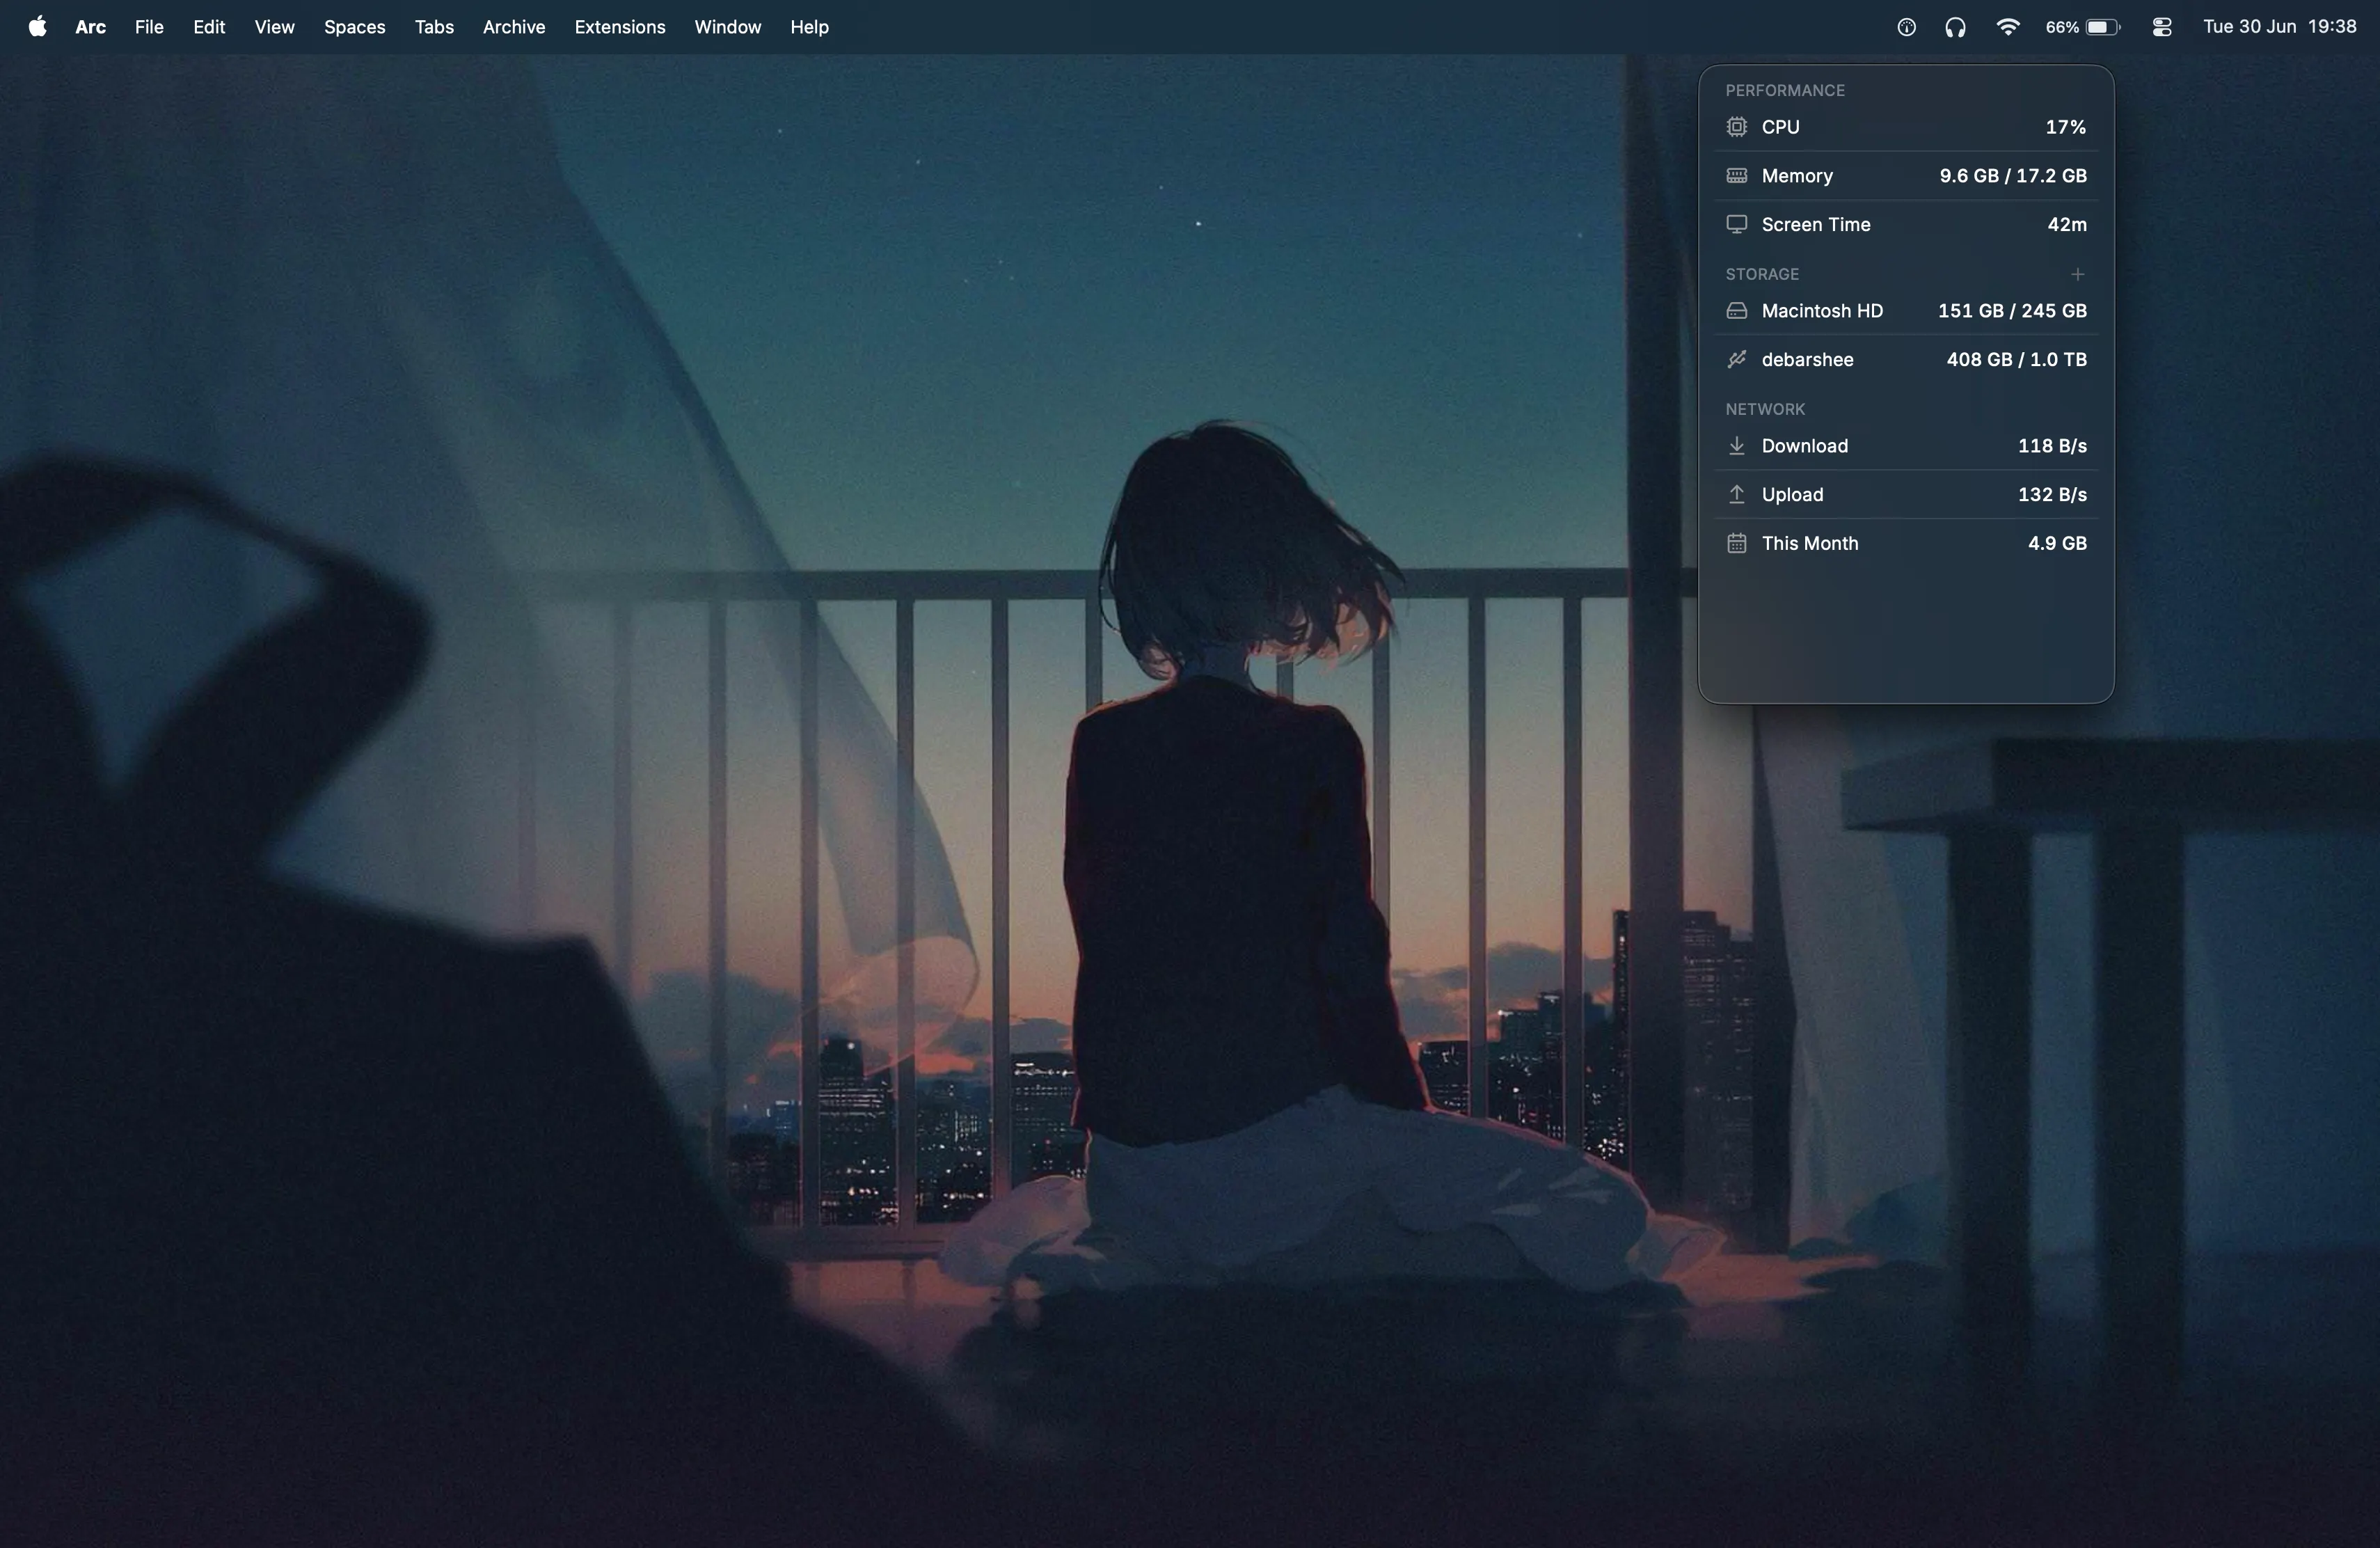Click the 132 B/s upload speed
This screenshot has width=2380, height=1548.
point(2052,495)
